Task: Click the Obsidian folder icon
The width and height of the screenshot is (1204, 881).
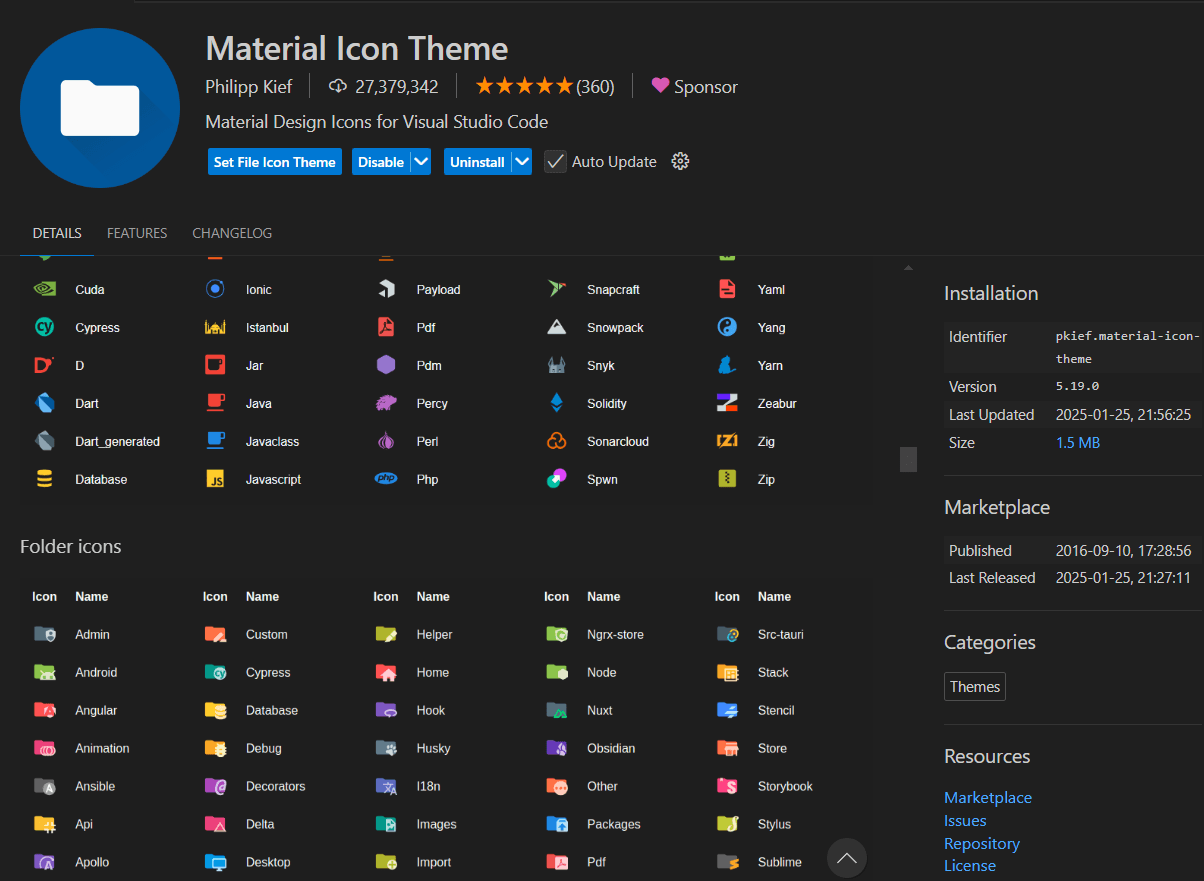Action: click(557, 748)
